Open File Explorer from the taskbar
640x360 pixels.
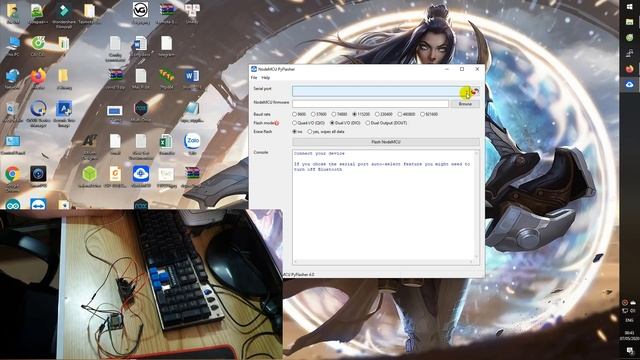click(629, 22)
